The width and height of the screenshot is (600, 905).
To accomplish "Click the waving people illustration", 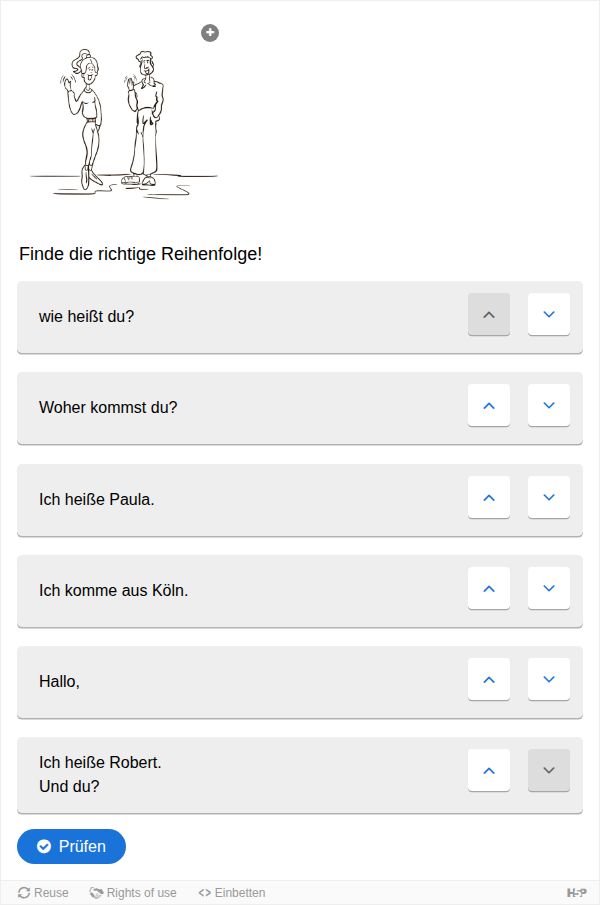I will tap(124, 124).
